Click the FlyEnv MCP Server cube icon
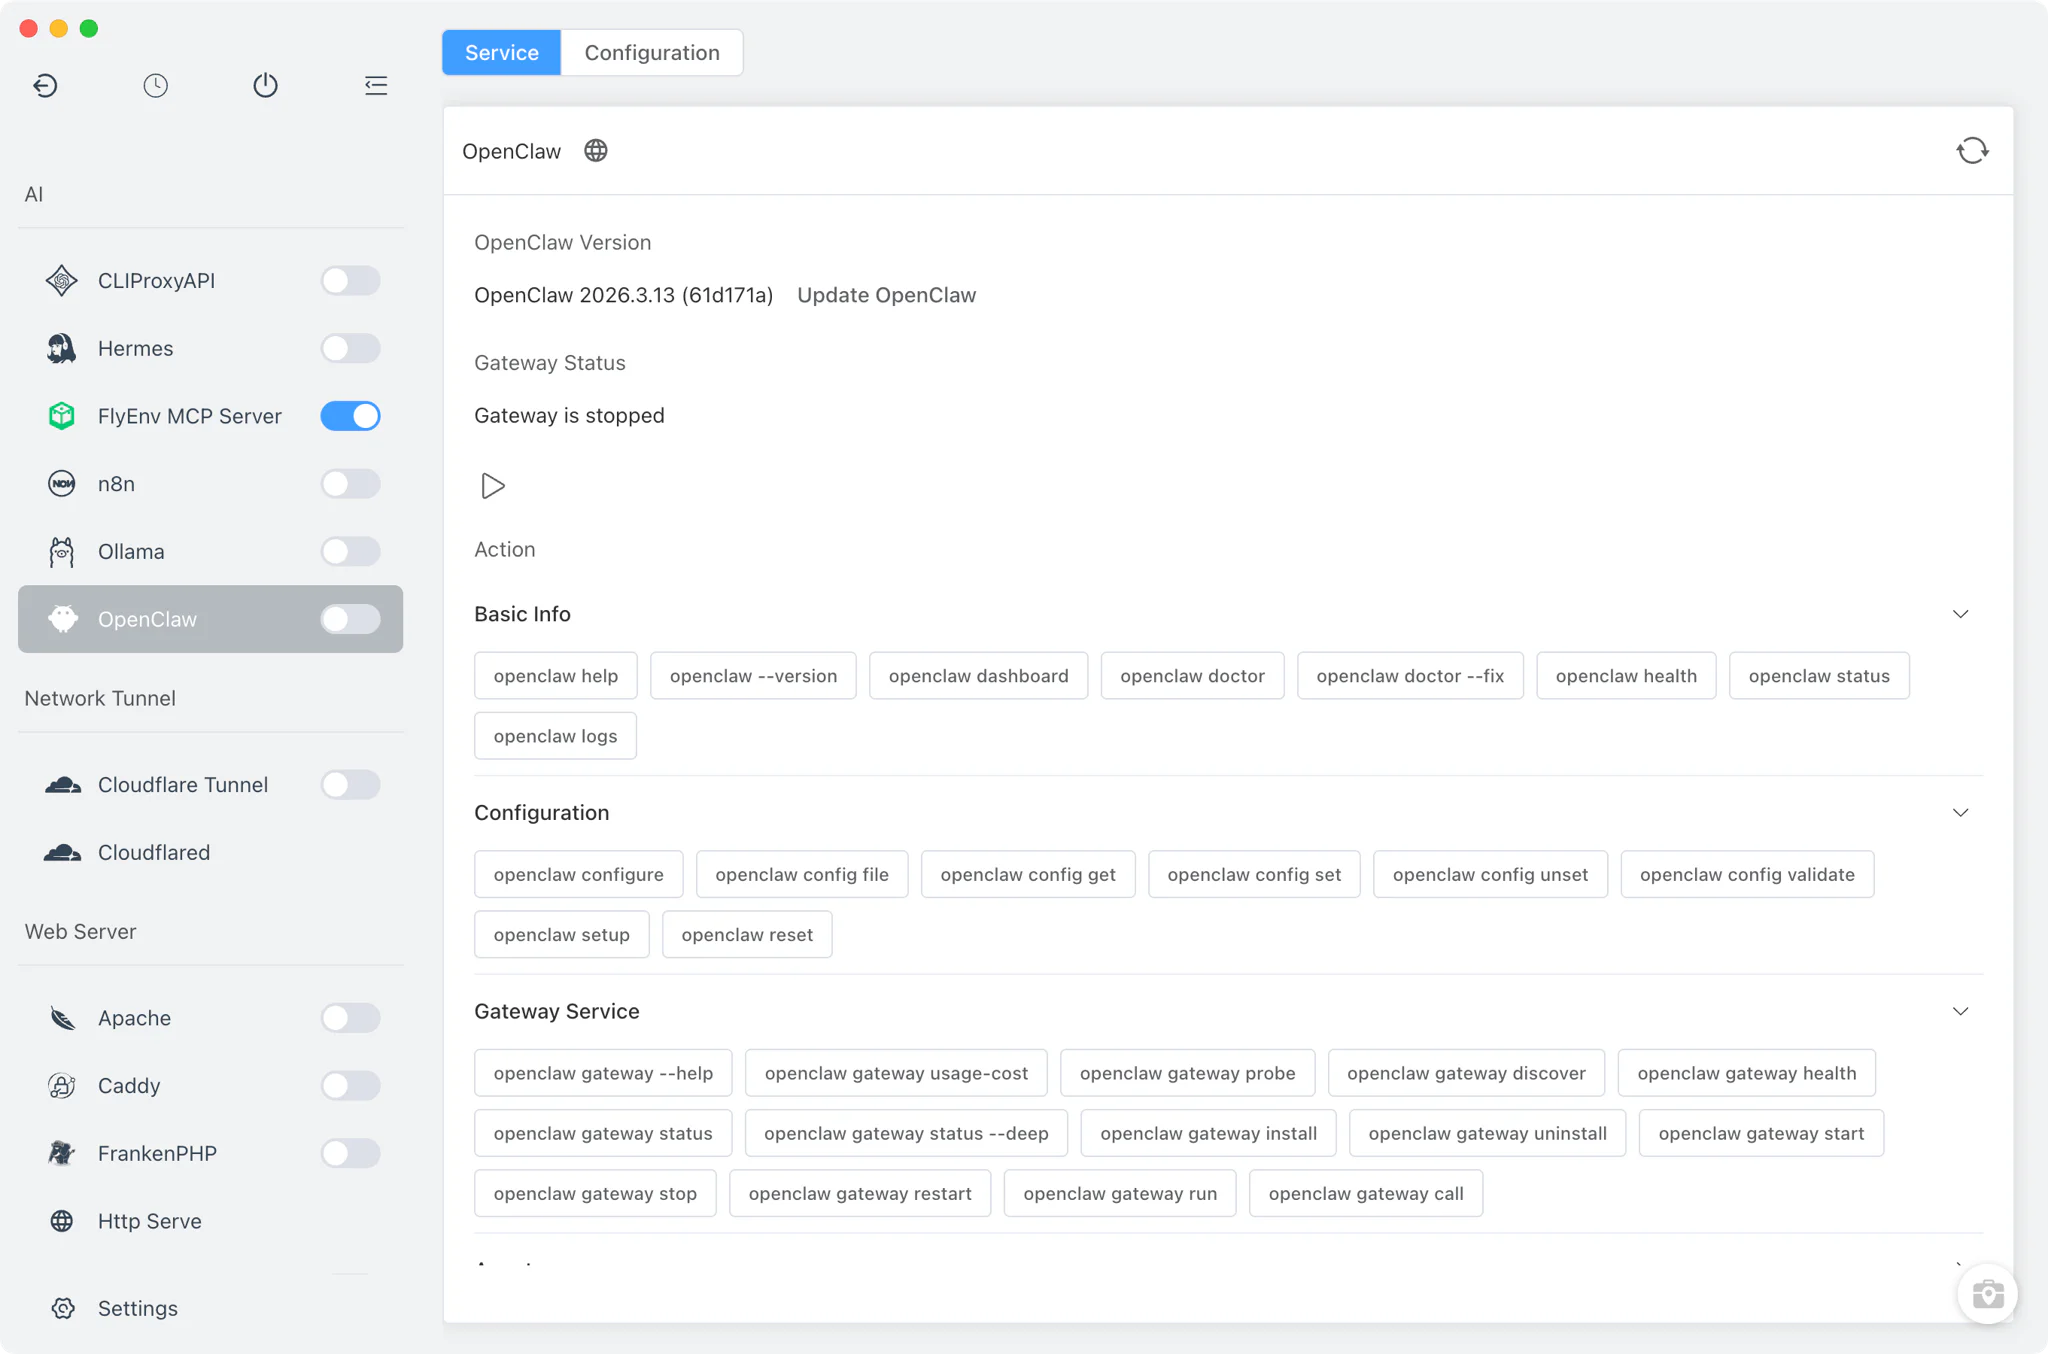 tap(62, 416)
